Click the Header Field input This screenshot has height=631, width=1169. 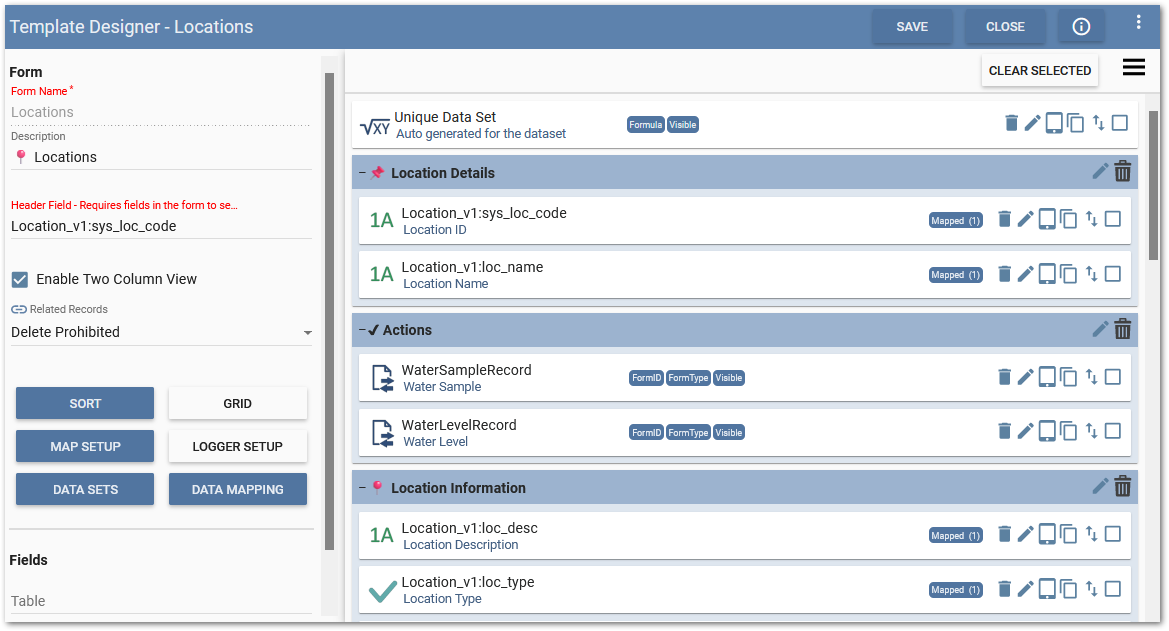pos(160,226)
